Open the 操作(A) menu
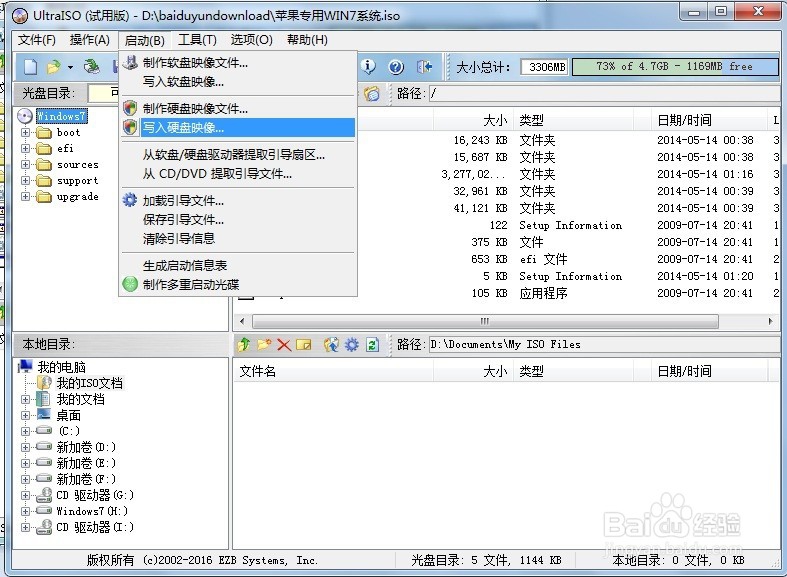The width and height of the screenshot is (787, 577). pyautogui.click(x=89, y=40)
